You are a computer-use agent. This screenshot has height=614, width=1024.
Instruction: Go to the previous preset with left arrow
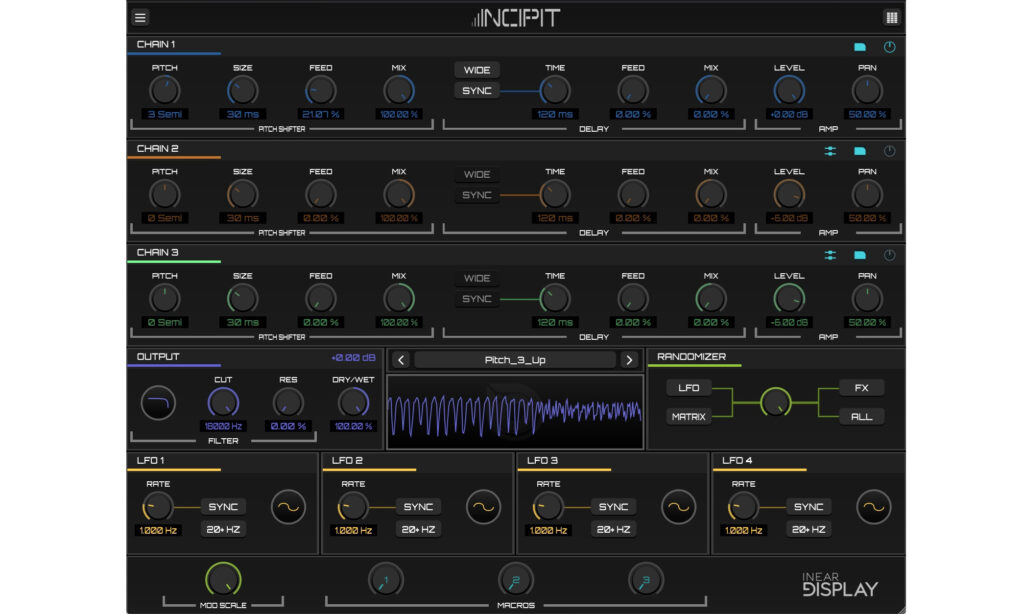click(400, 360)
